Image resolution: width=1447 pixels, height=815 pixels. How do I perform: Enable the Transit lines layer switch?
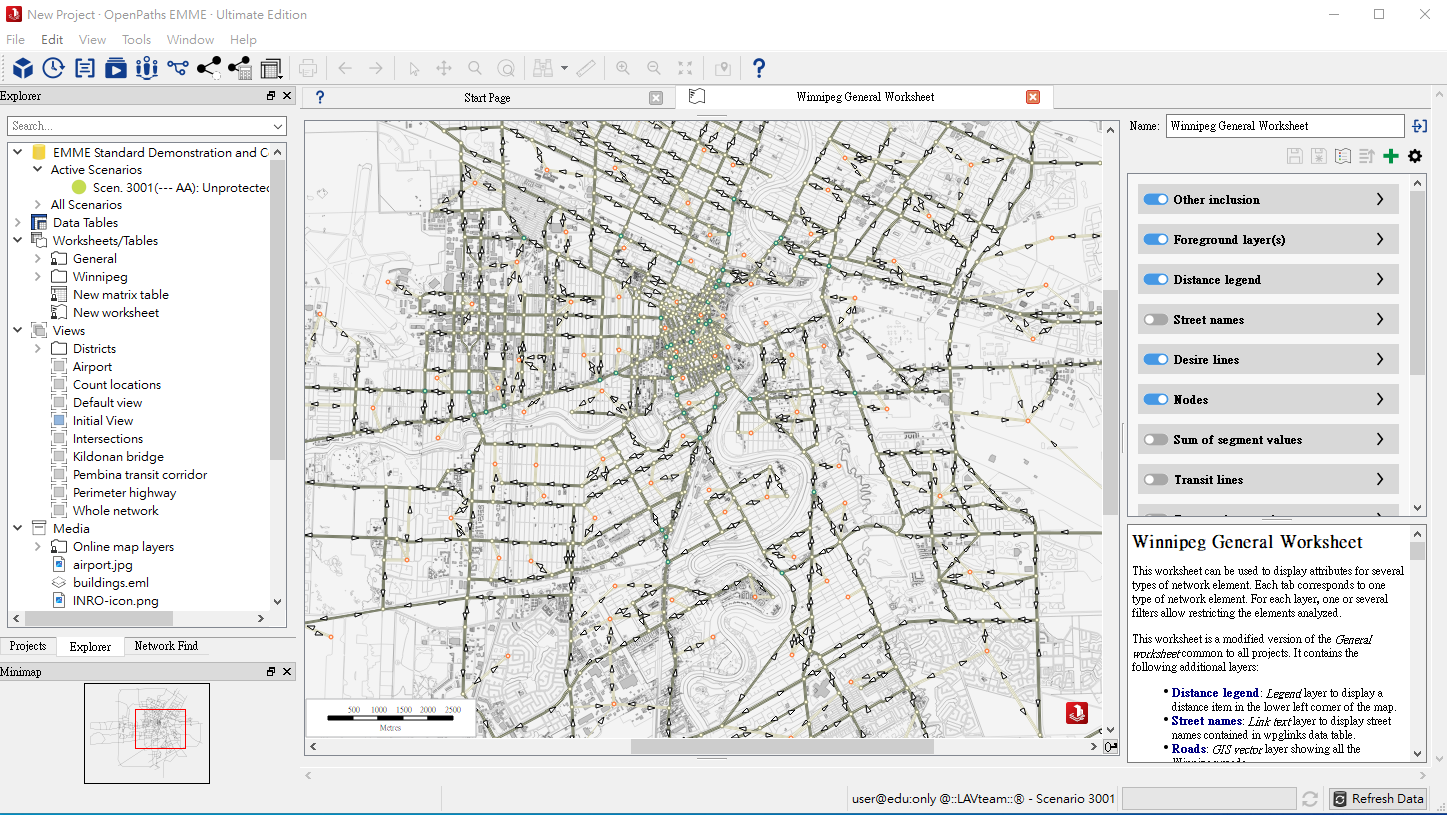[1156, 479]
